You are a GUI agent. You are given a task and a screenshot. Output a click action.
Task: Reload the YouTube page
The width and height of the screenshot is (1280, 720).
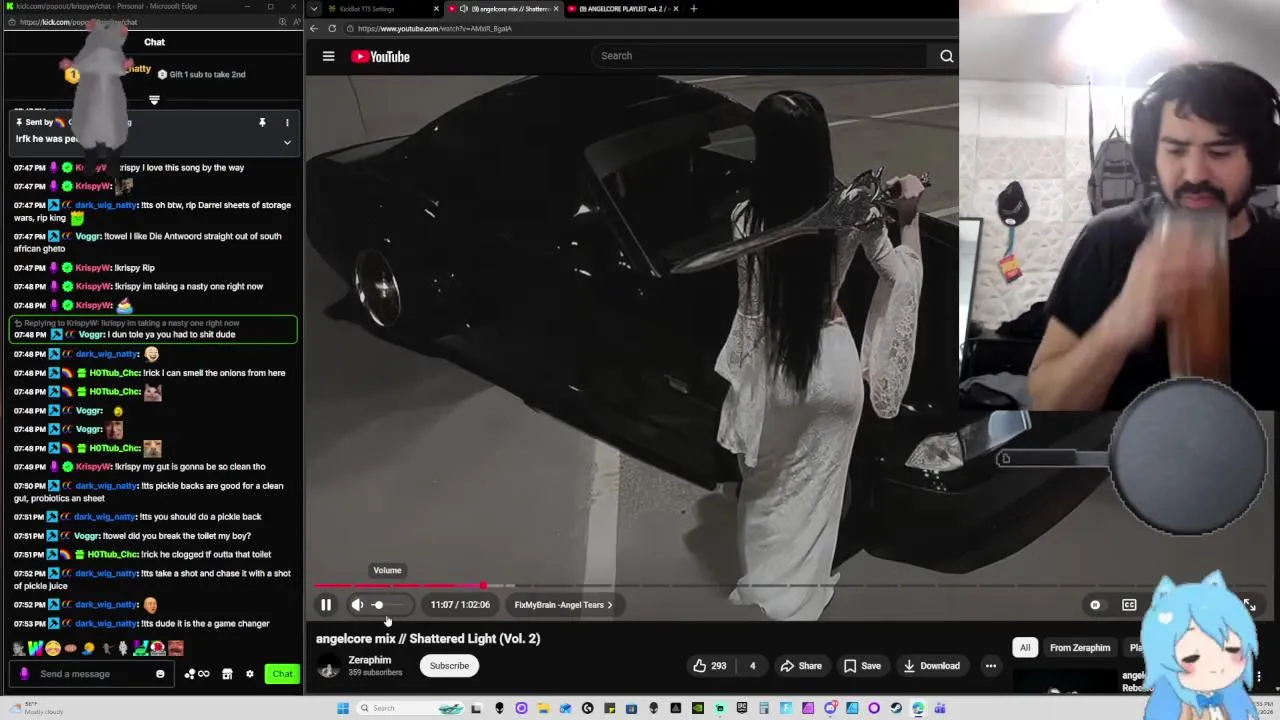[332, 28]
